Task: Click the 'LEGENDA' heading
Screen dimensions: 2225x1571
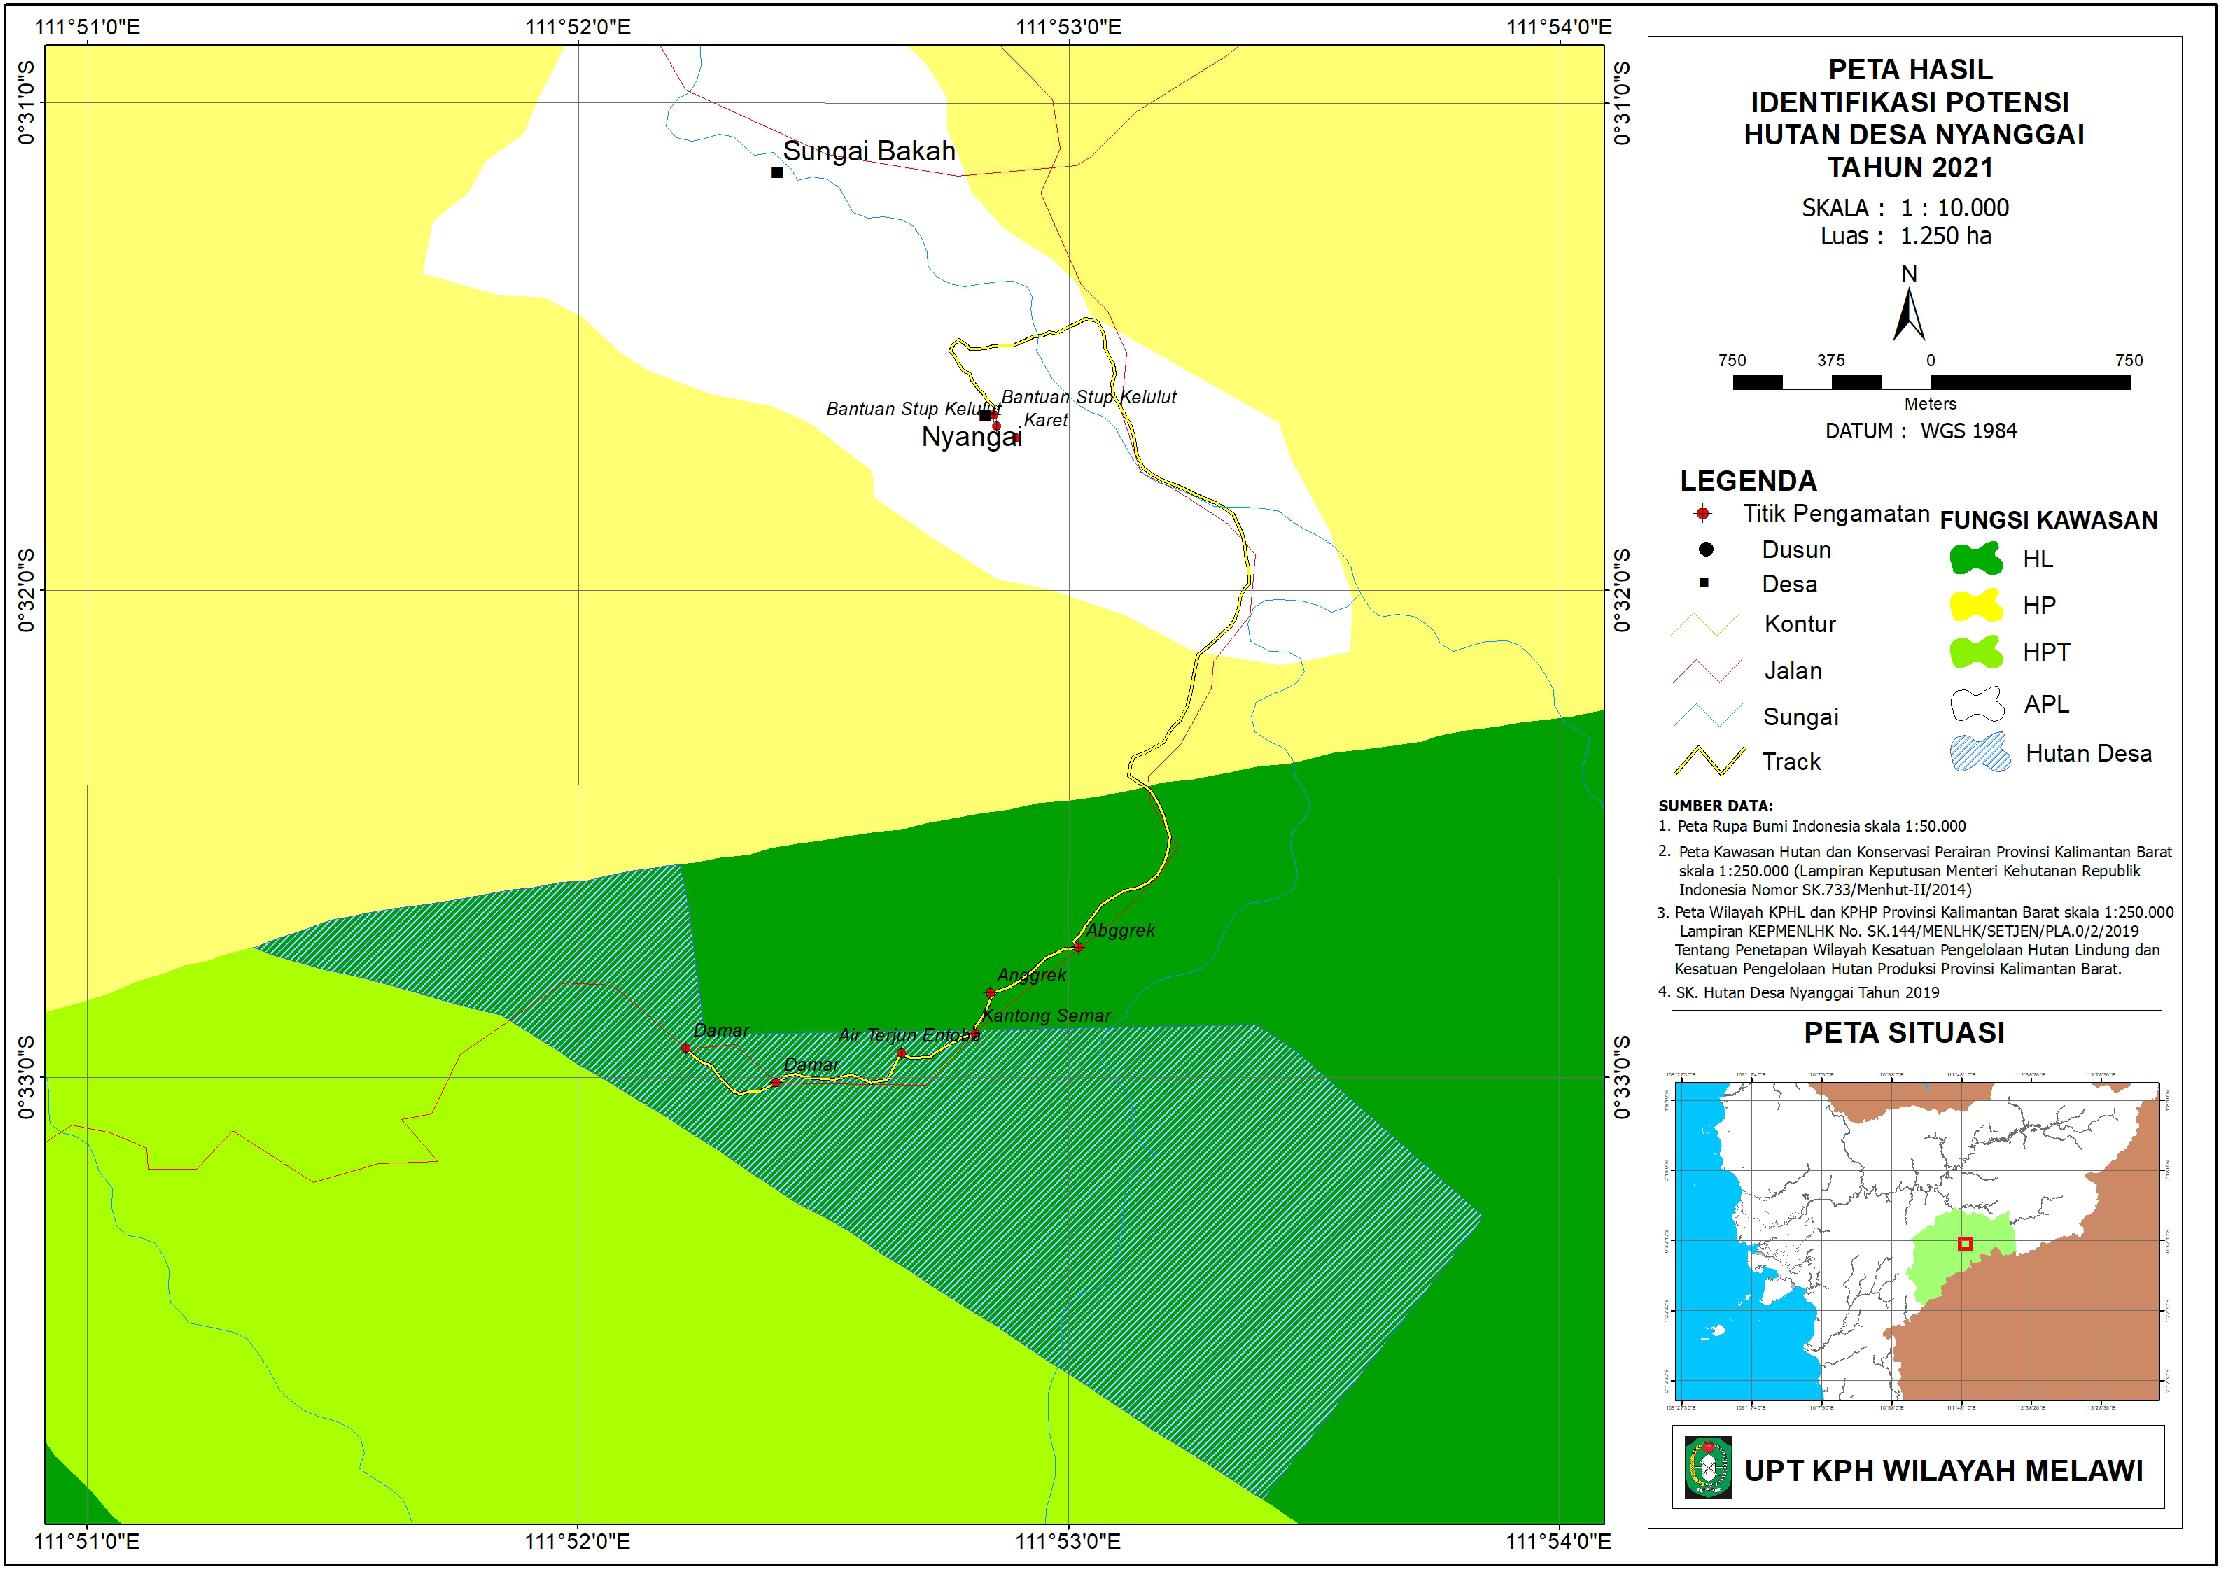Action: (x=1748, y=481)
